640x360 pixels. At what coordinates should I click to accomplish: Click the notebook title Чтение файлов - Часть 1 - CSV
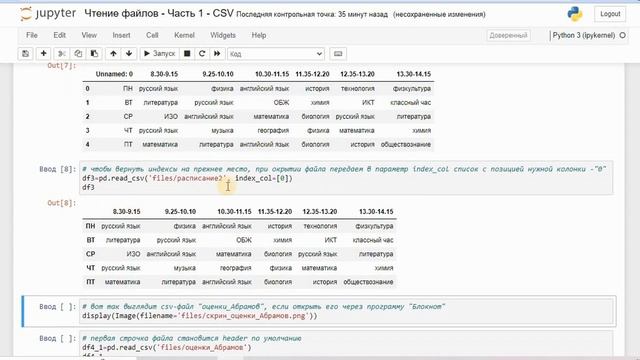point(159,14)
